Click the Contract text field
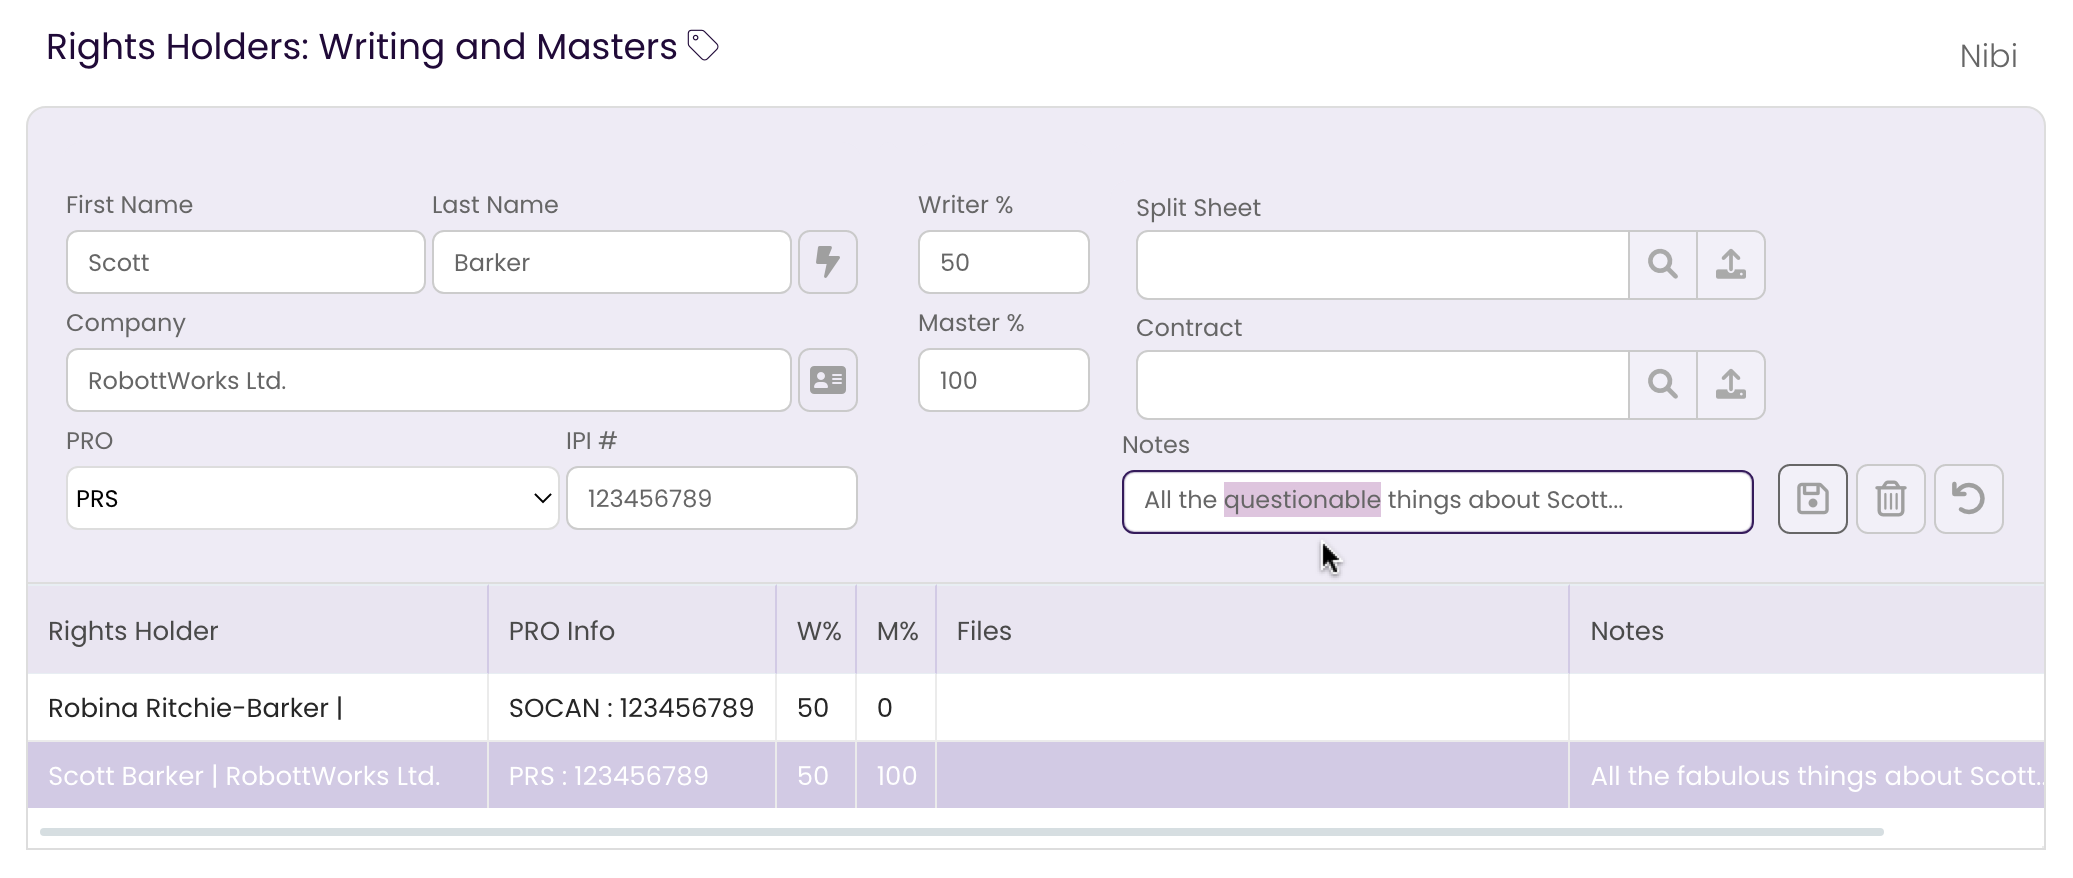2073x878 pixels. [x=1383, y=385]
